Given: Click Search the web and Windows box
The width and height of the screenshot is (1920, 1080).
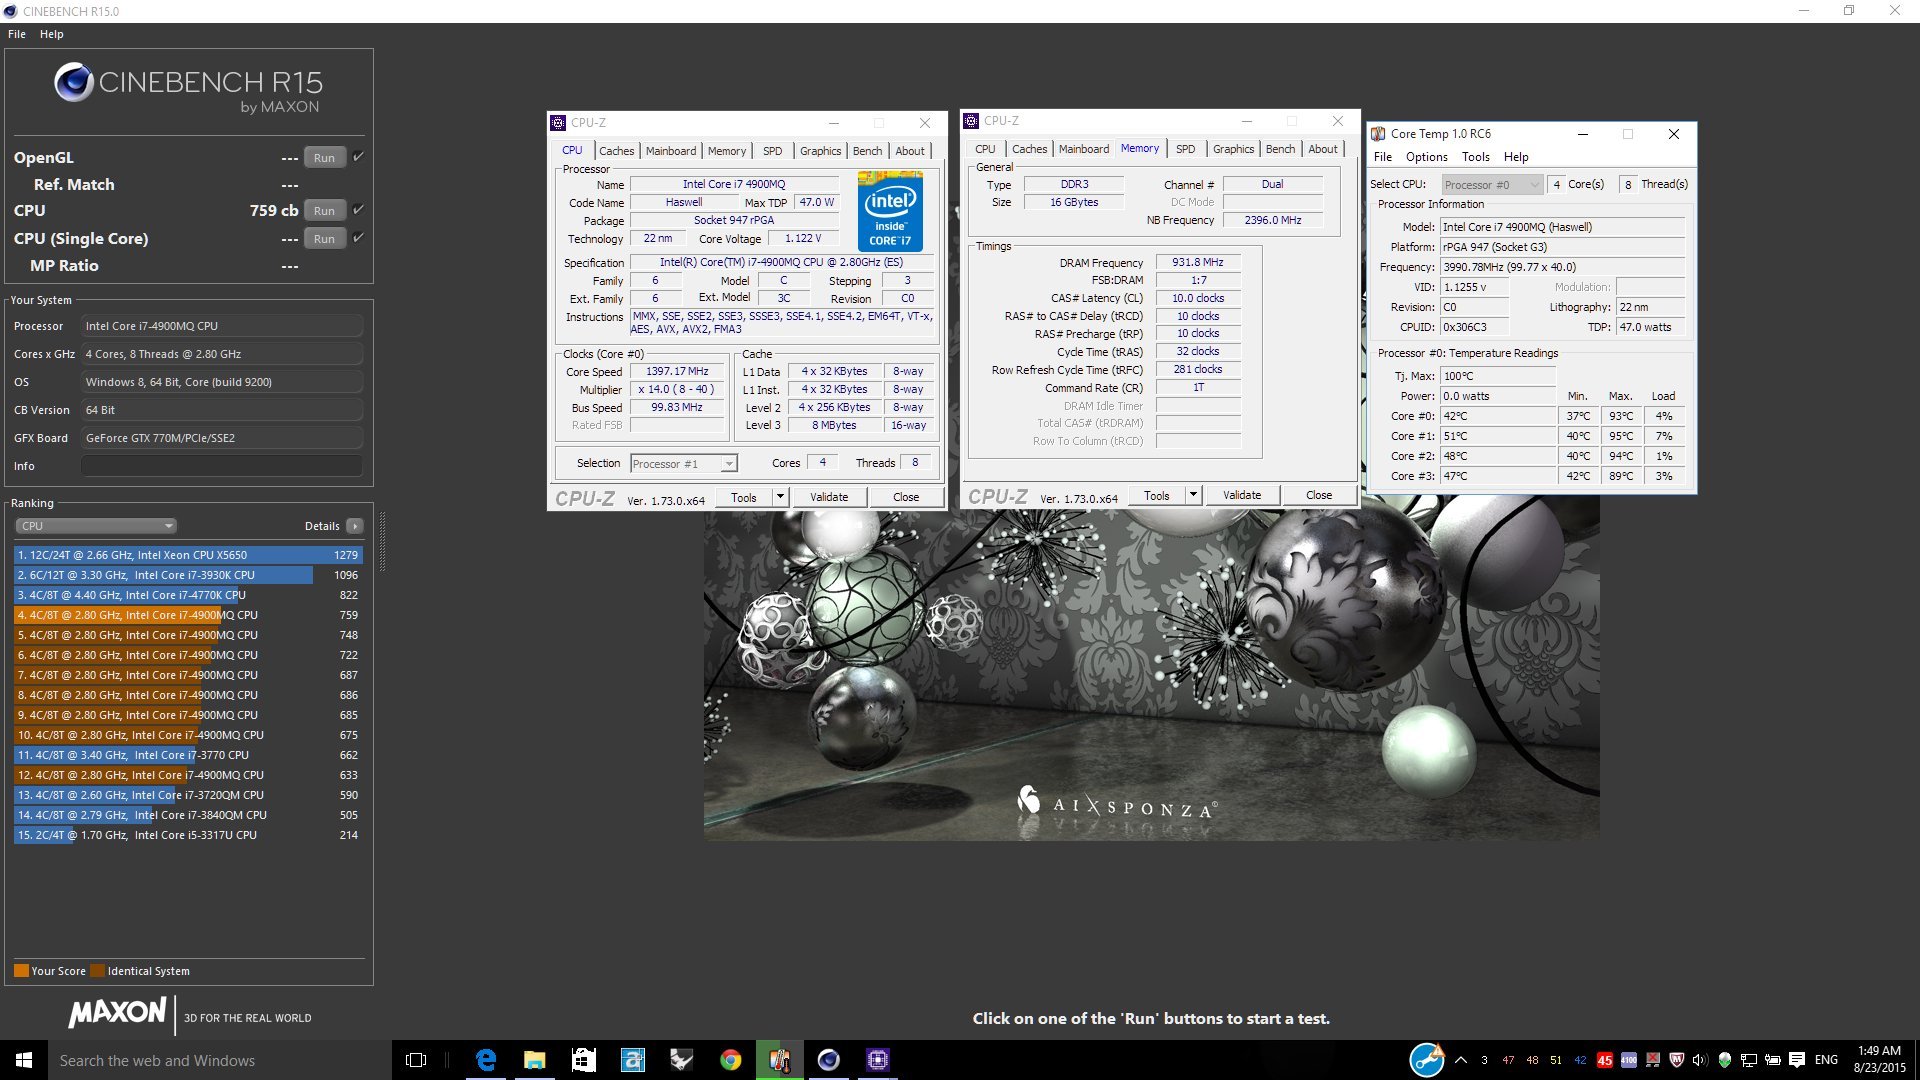Looking at the screenshot, I should pyautogui.click(x=220, y=1060).
